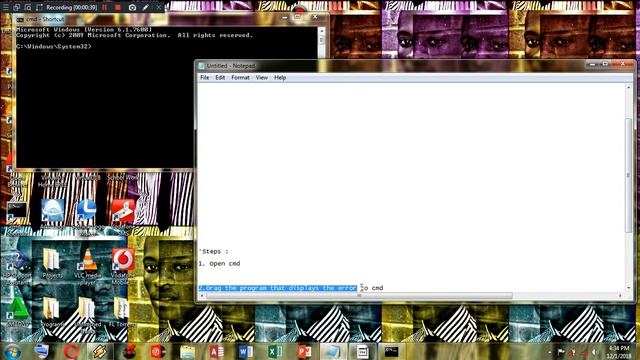This screenshot has height=360, width=640.
Task: Open the VLC media player desktop shortcut
Action: [x=87, y=265]
